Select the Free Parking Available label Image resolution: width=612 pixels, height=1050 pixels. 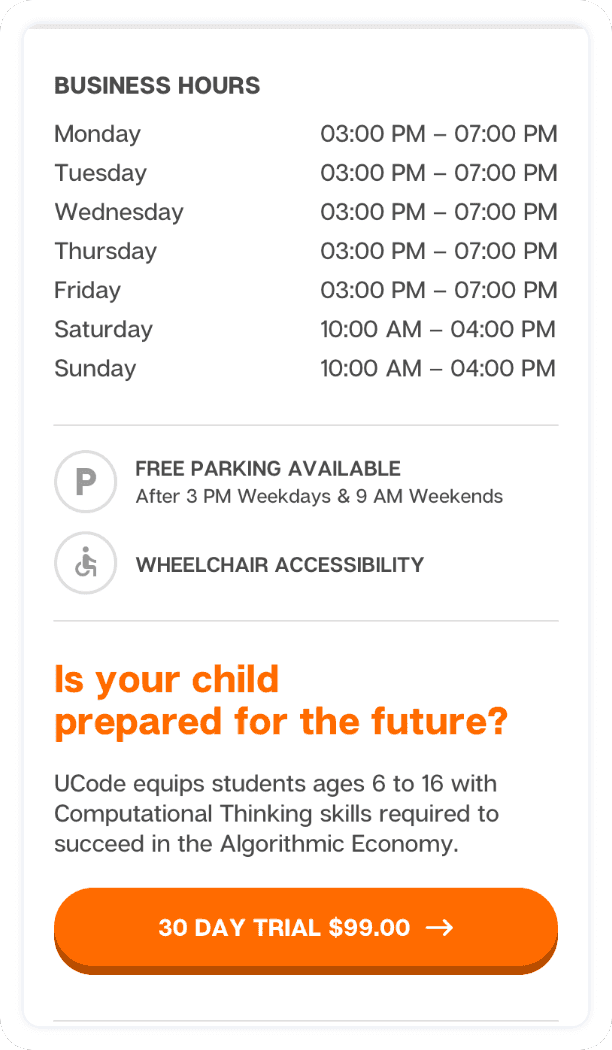point(267,468)
